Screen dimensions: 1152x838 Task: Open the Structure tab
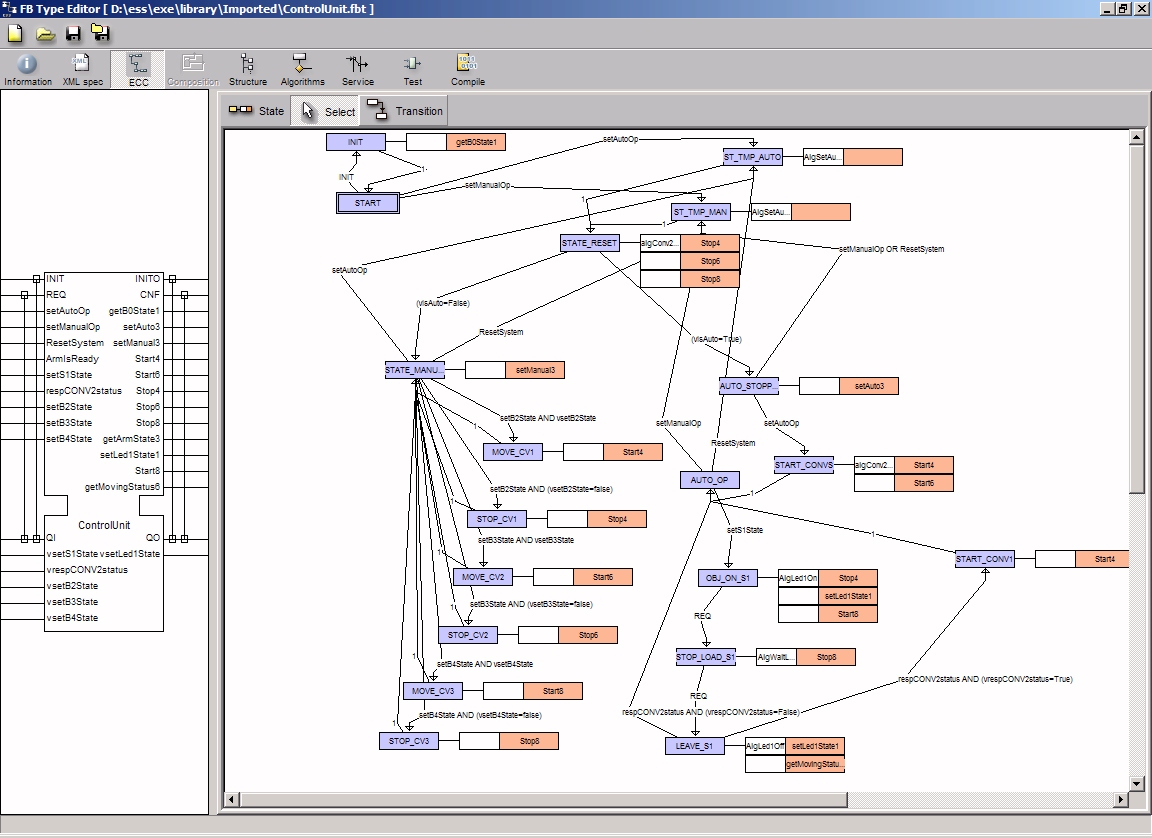(248, 71)
